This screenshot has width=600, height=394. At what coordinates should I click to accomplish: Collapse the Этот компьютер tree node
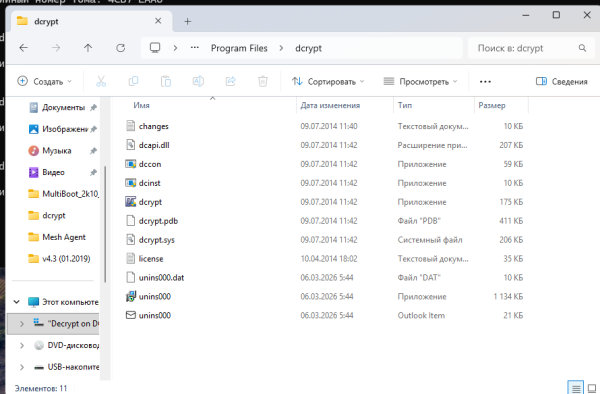point(16,302)
